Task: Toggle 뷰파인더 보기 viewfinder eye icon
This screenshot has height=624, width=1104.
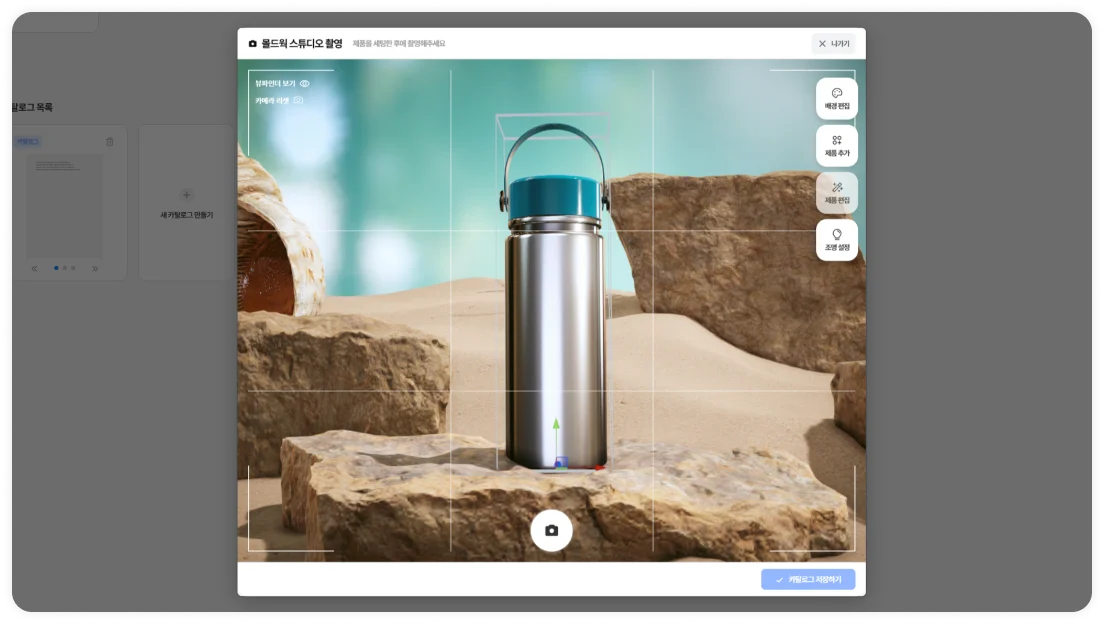Action: (x=304, y=84)
